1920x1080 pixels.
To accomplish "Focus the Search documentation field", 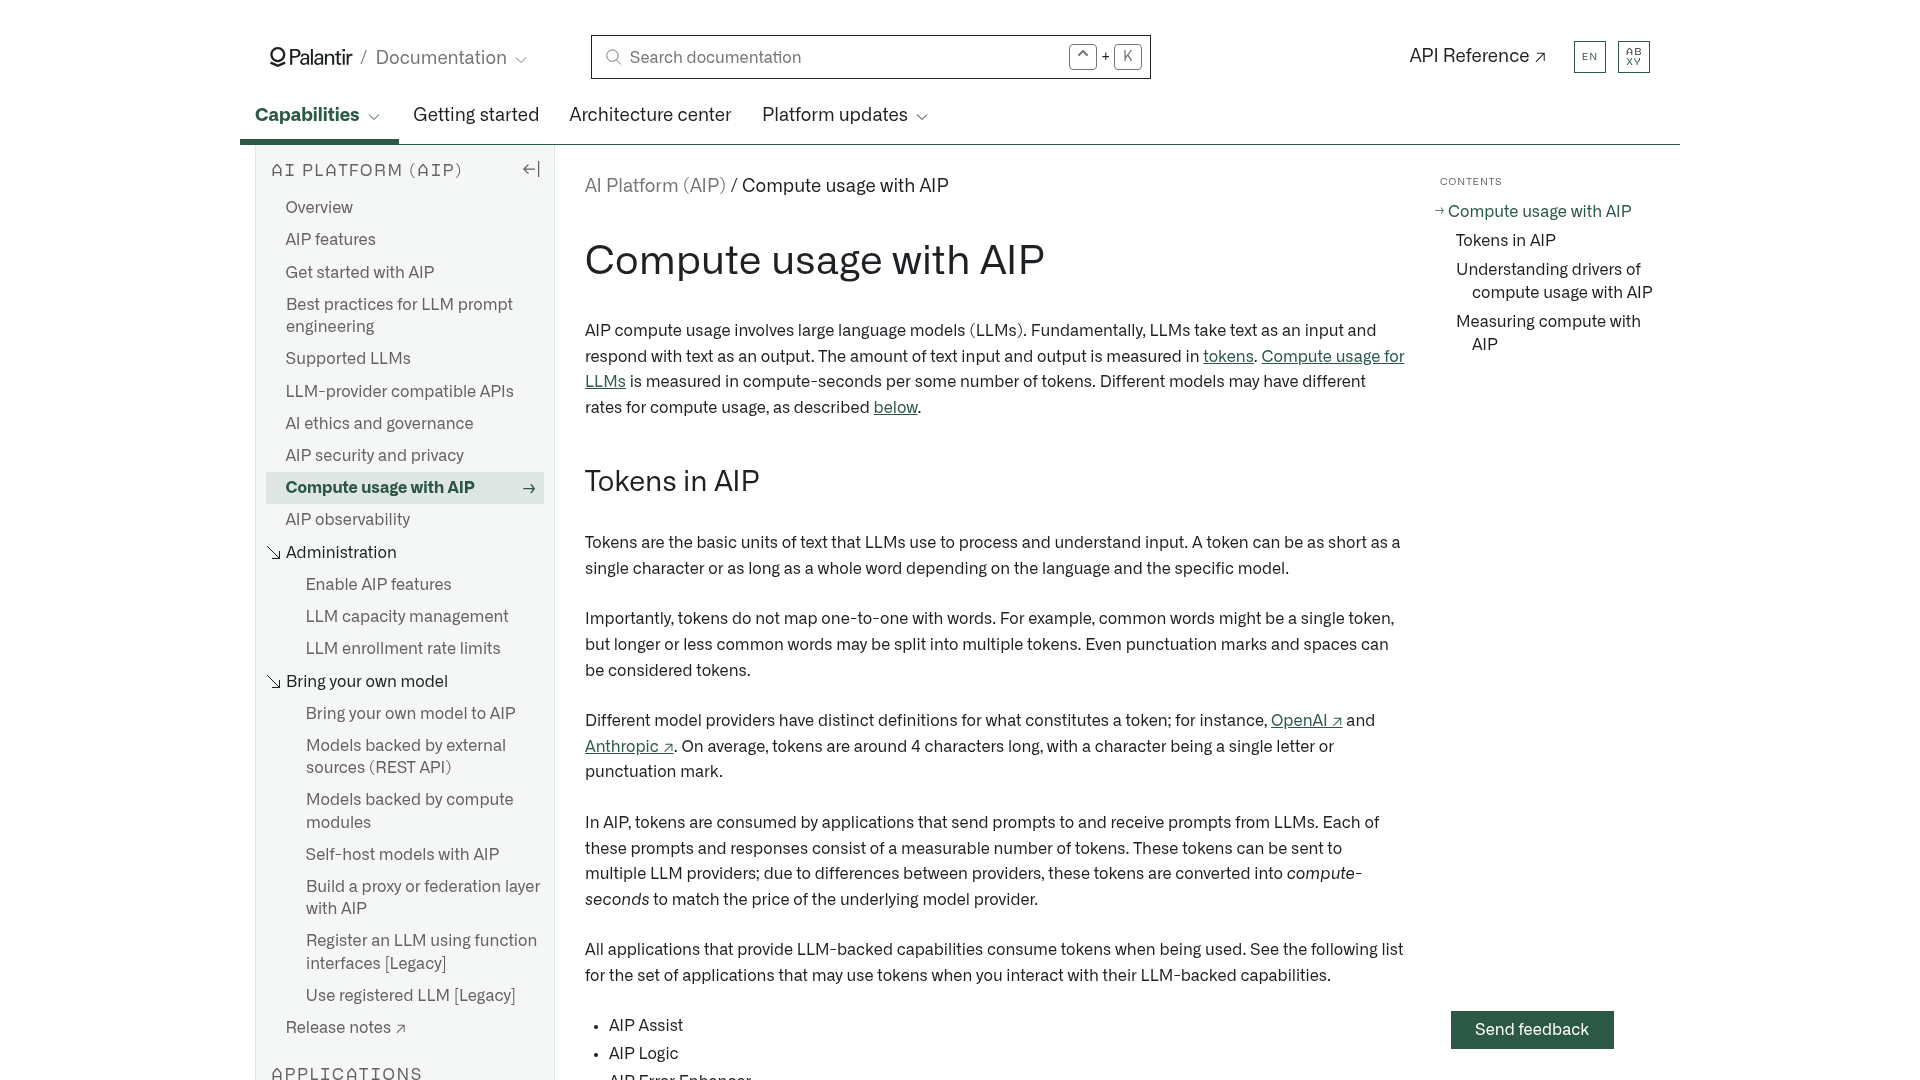I will pyautogui.click(x=870, y=57).
